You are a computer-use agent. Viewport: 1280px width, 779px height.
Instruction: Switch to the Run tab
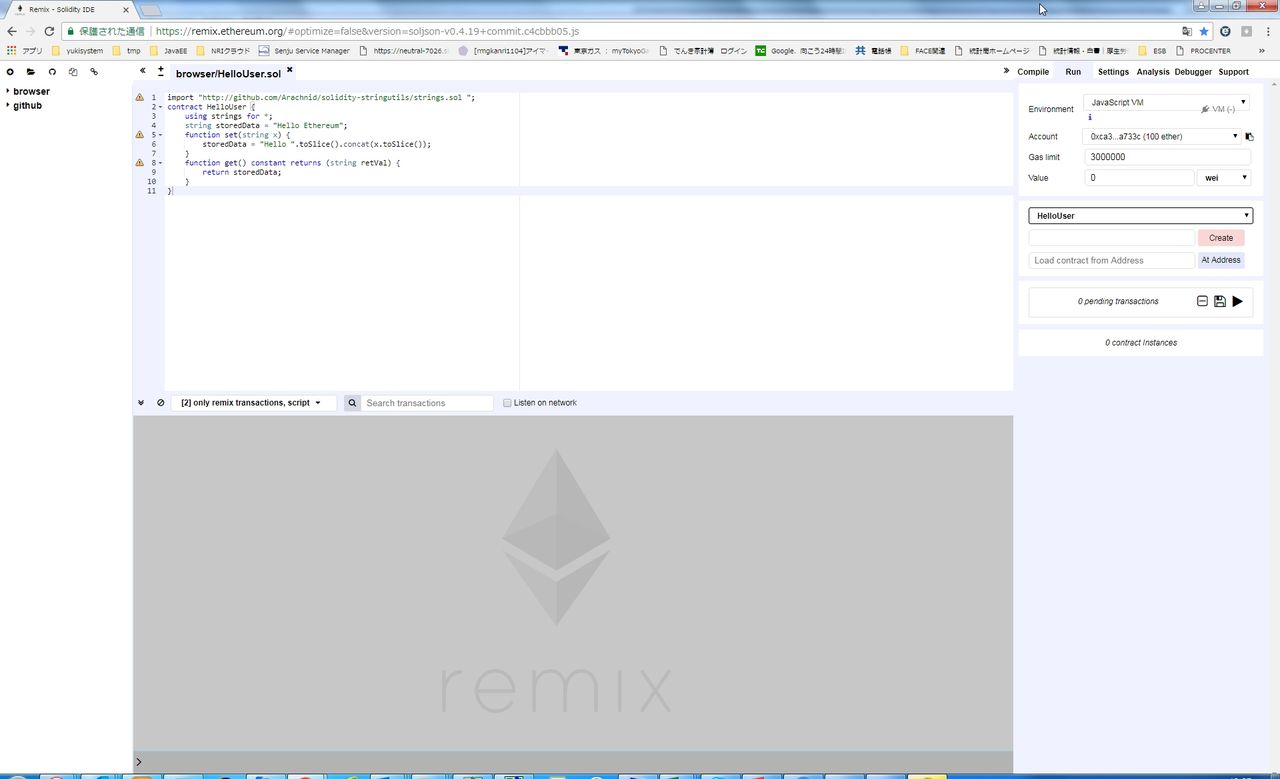1073,72
